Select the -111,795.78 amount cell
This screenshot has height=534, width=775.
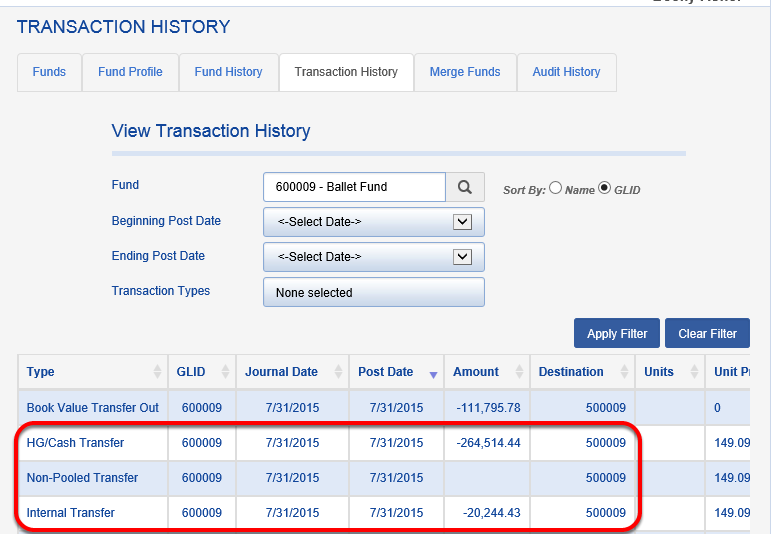[x=488, y=408]
